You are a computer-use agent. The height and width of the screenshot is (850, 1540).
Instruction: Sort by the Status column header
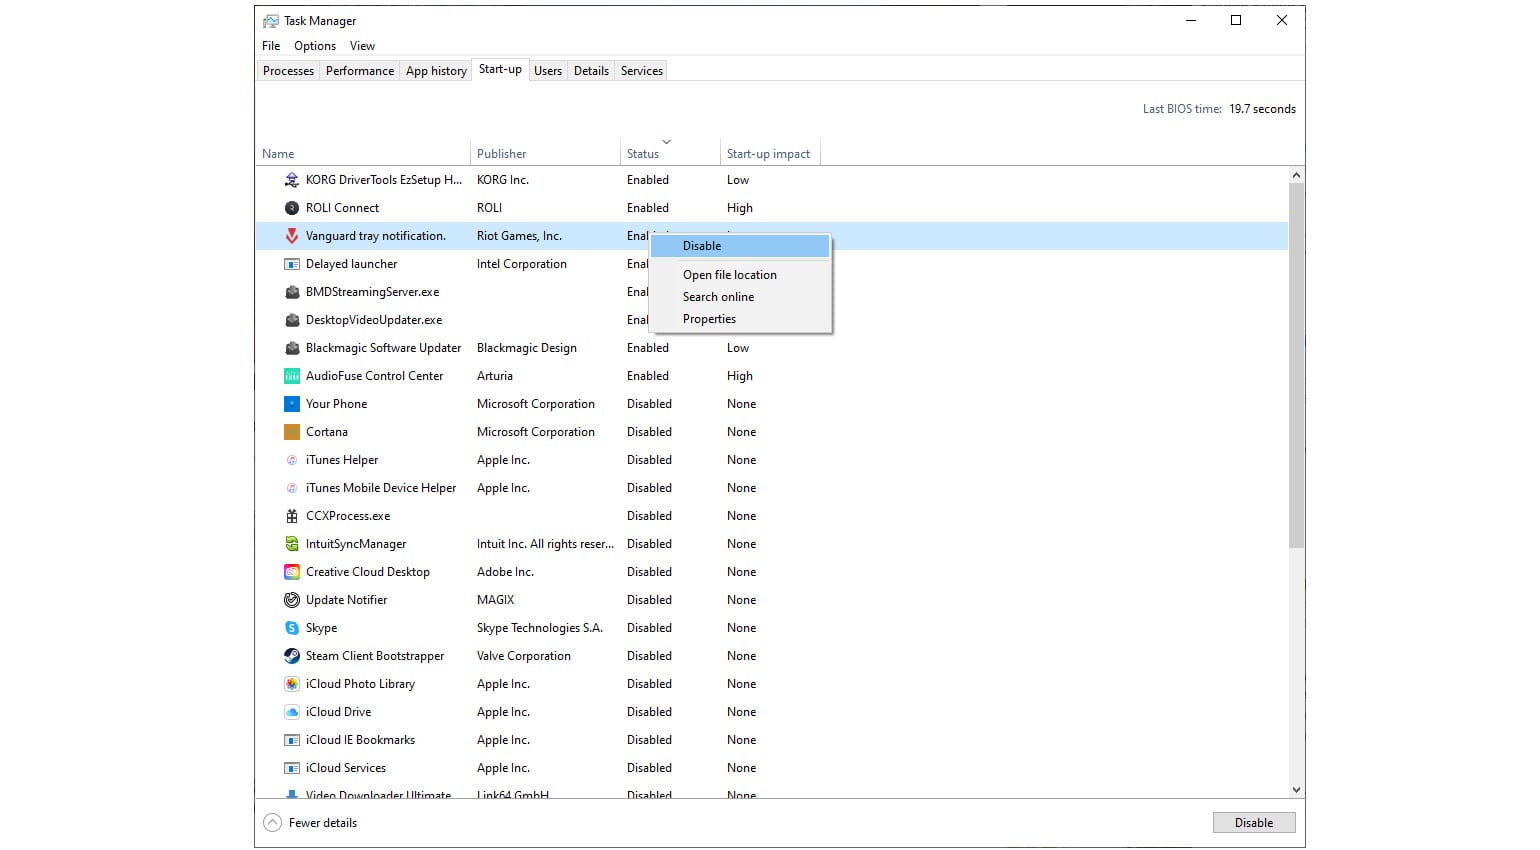[x=670, y=154]
